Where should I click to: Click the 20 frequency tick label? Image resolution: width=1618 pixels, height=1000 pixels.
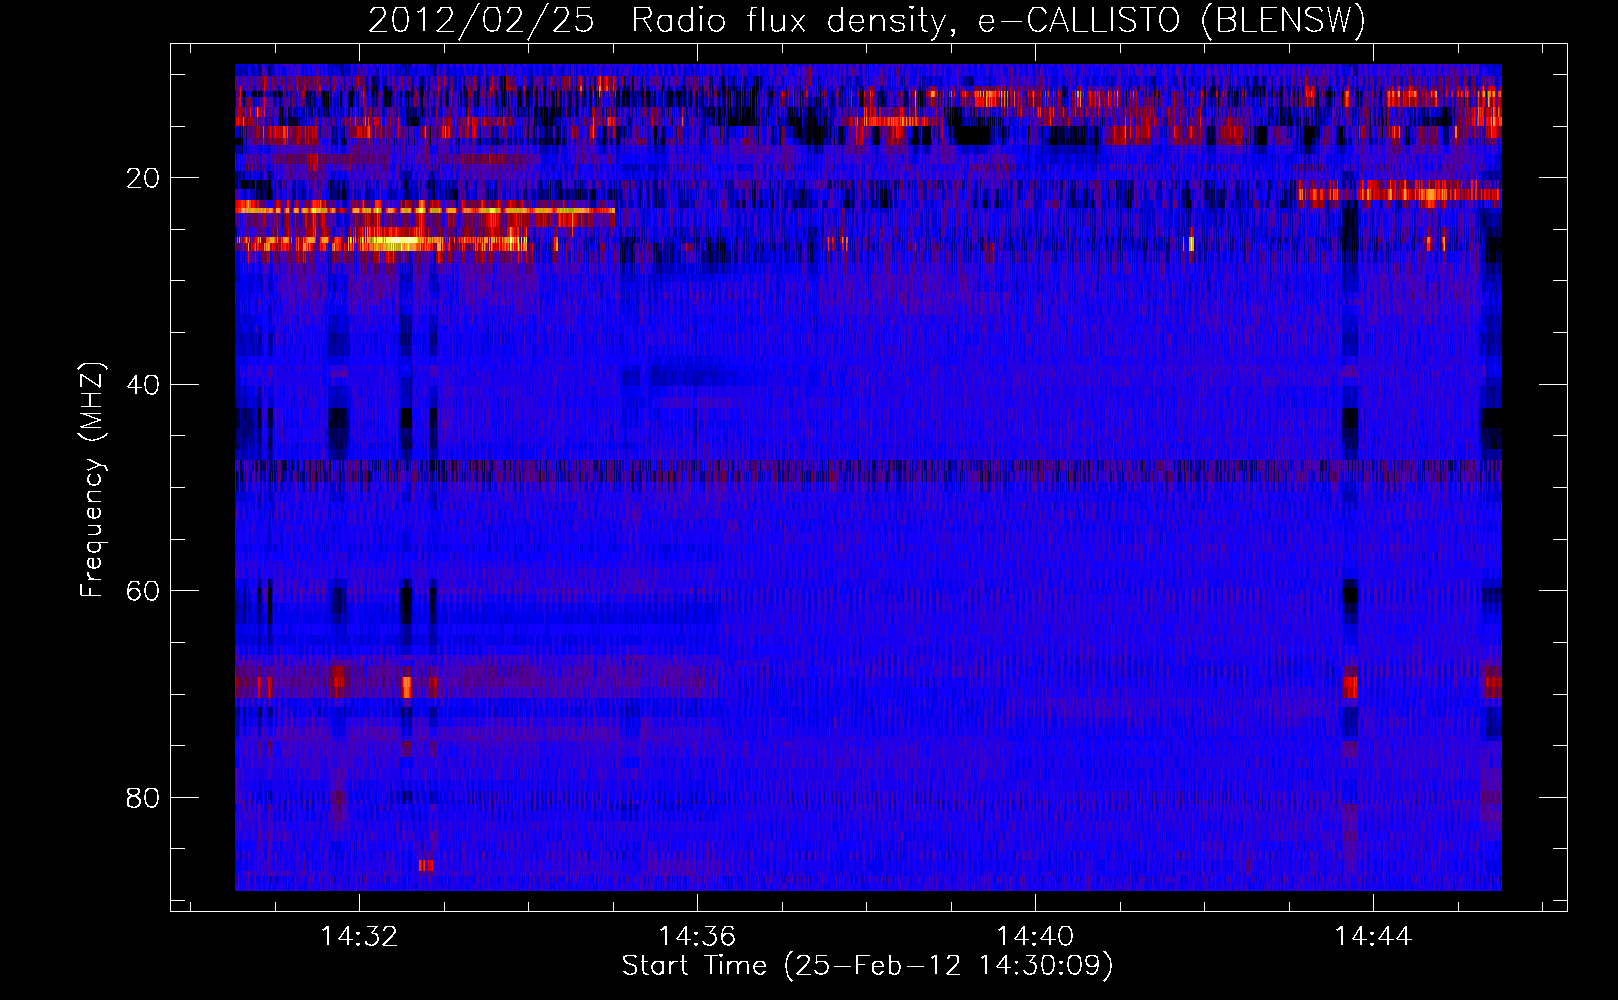coord(143,179)
